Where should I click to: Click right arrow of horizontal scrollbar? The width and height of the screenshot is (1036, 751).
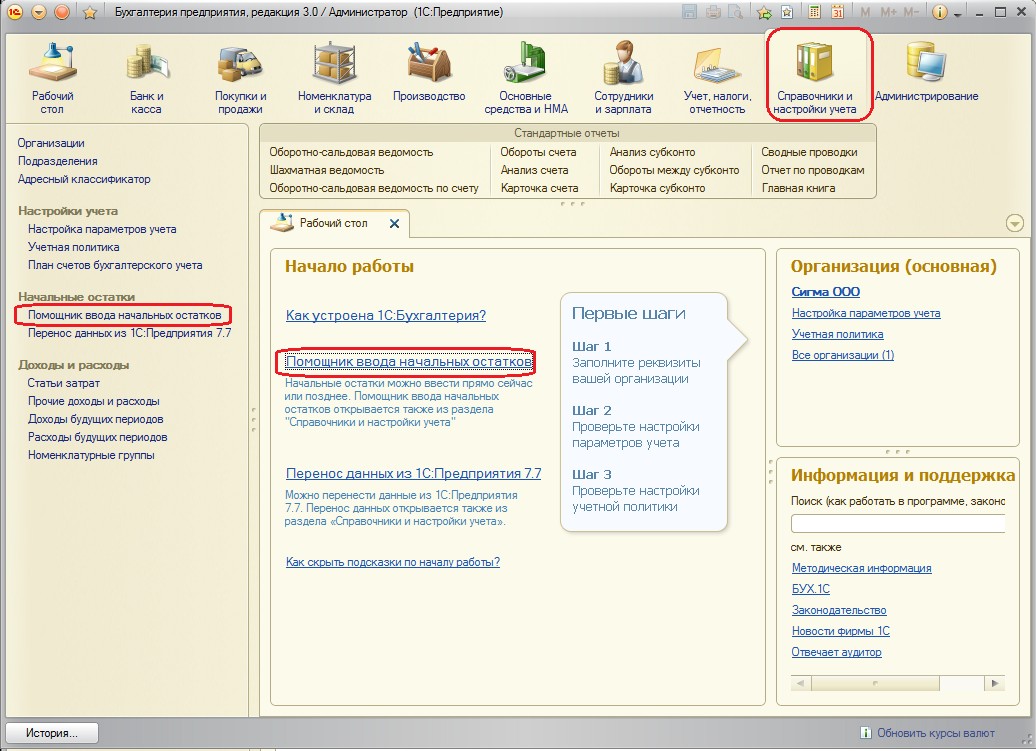[995, 684]
